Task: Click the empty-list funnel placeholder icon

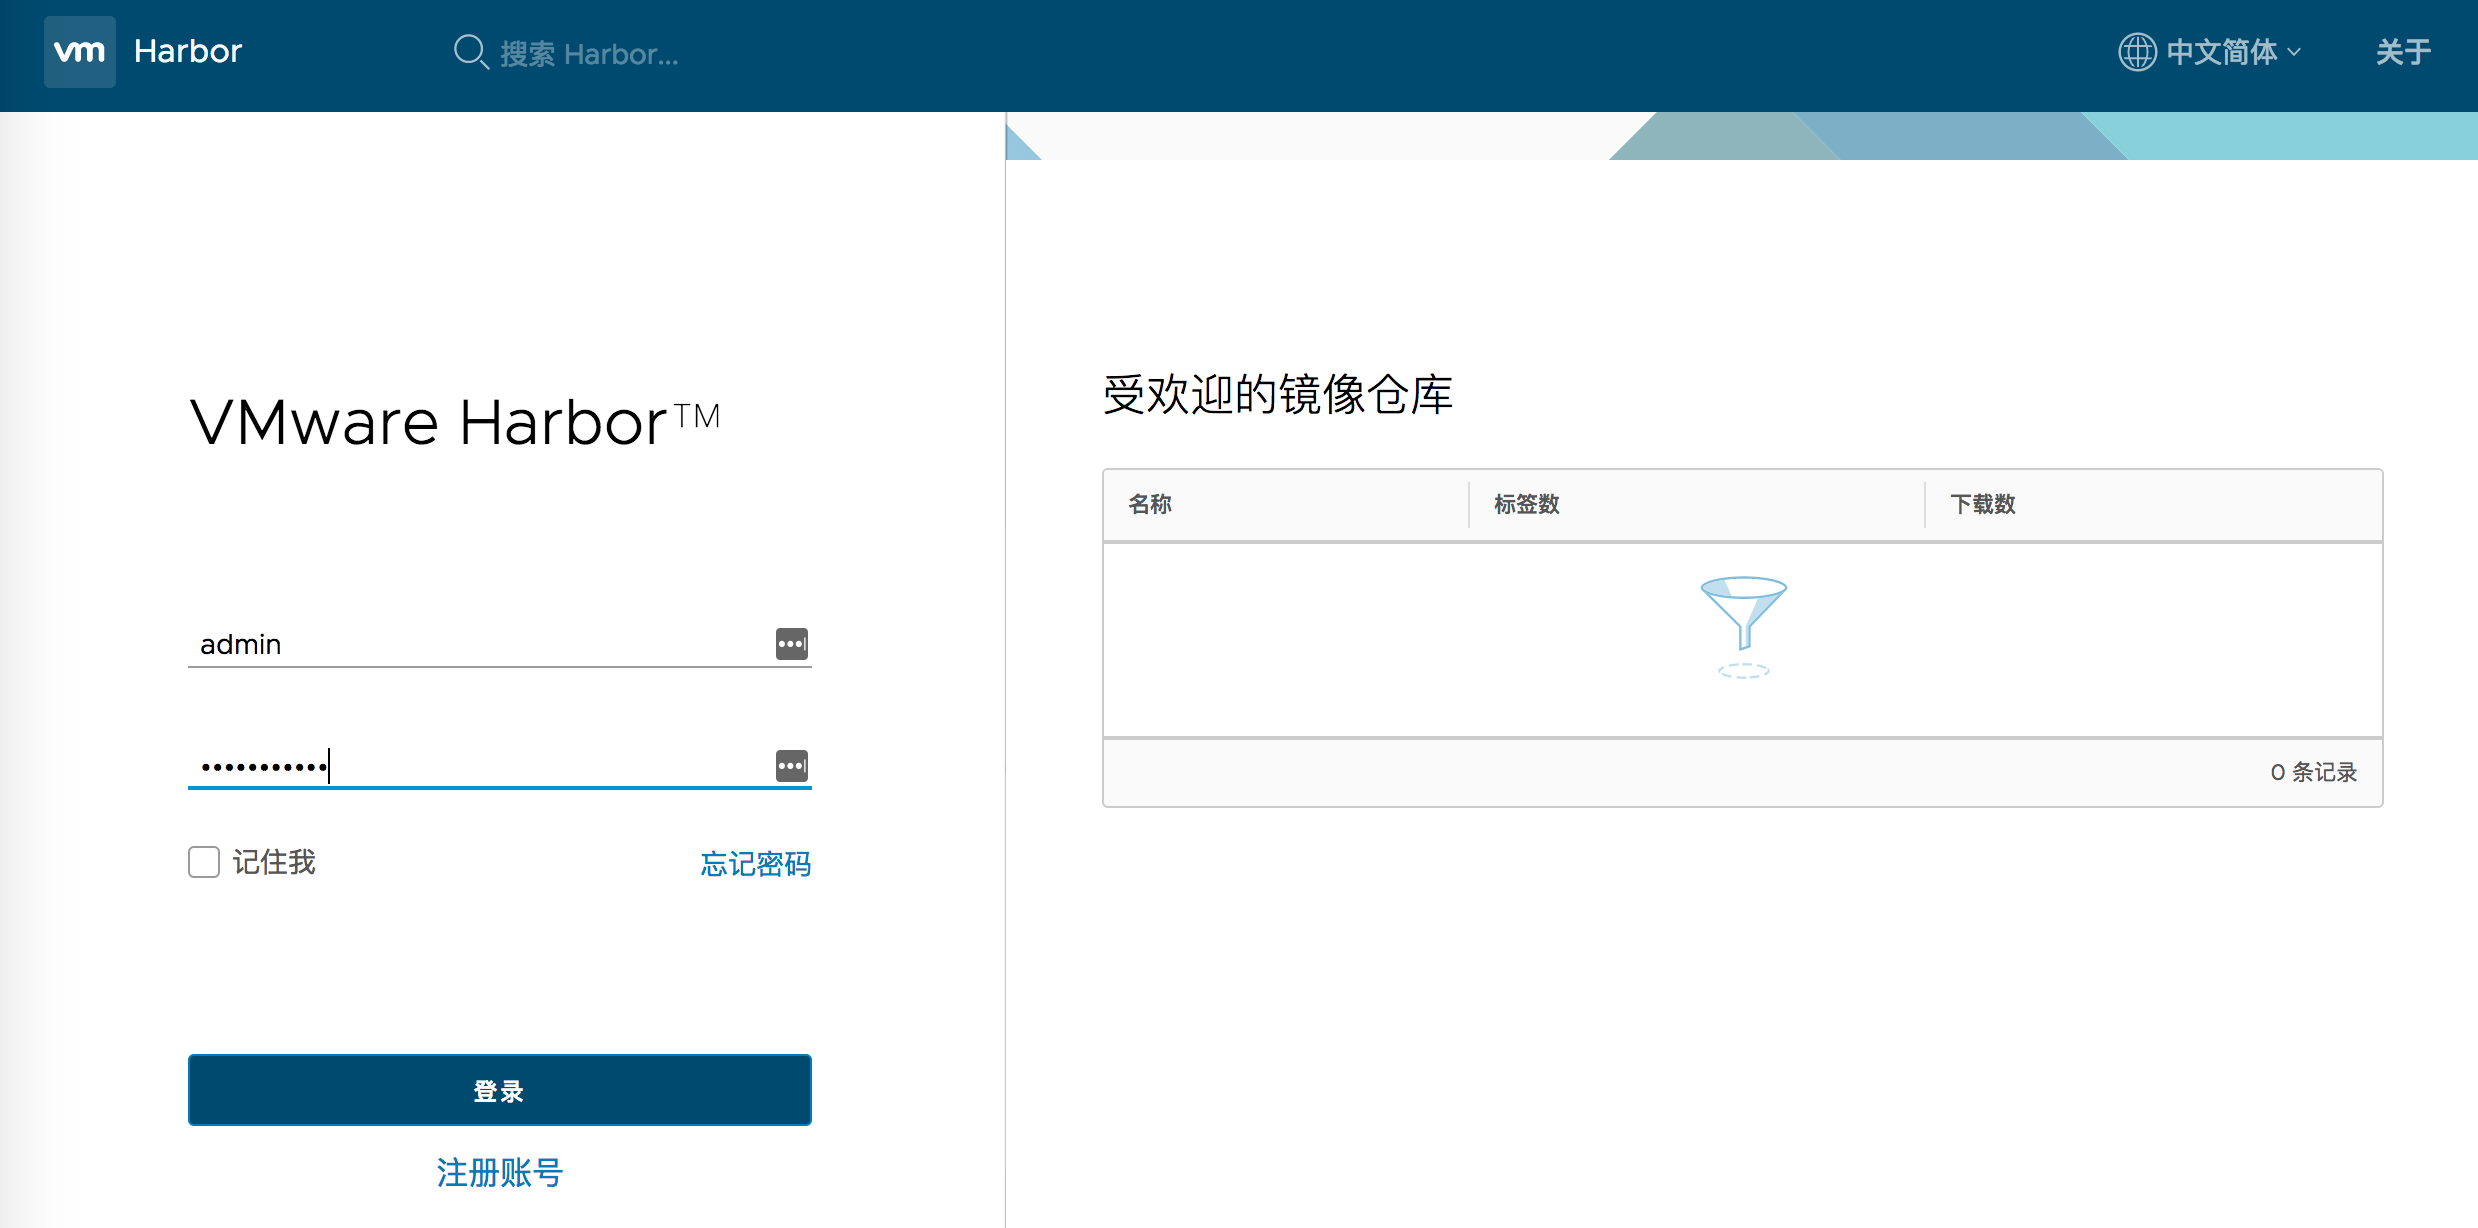Action: [x=1743, y=625]
